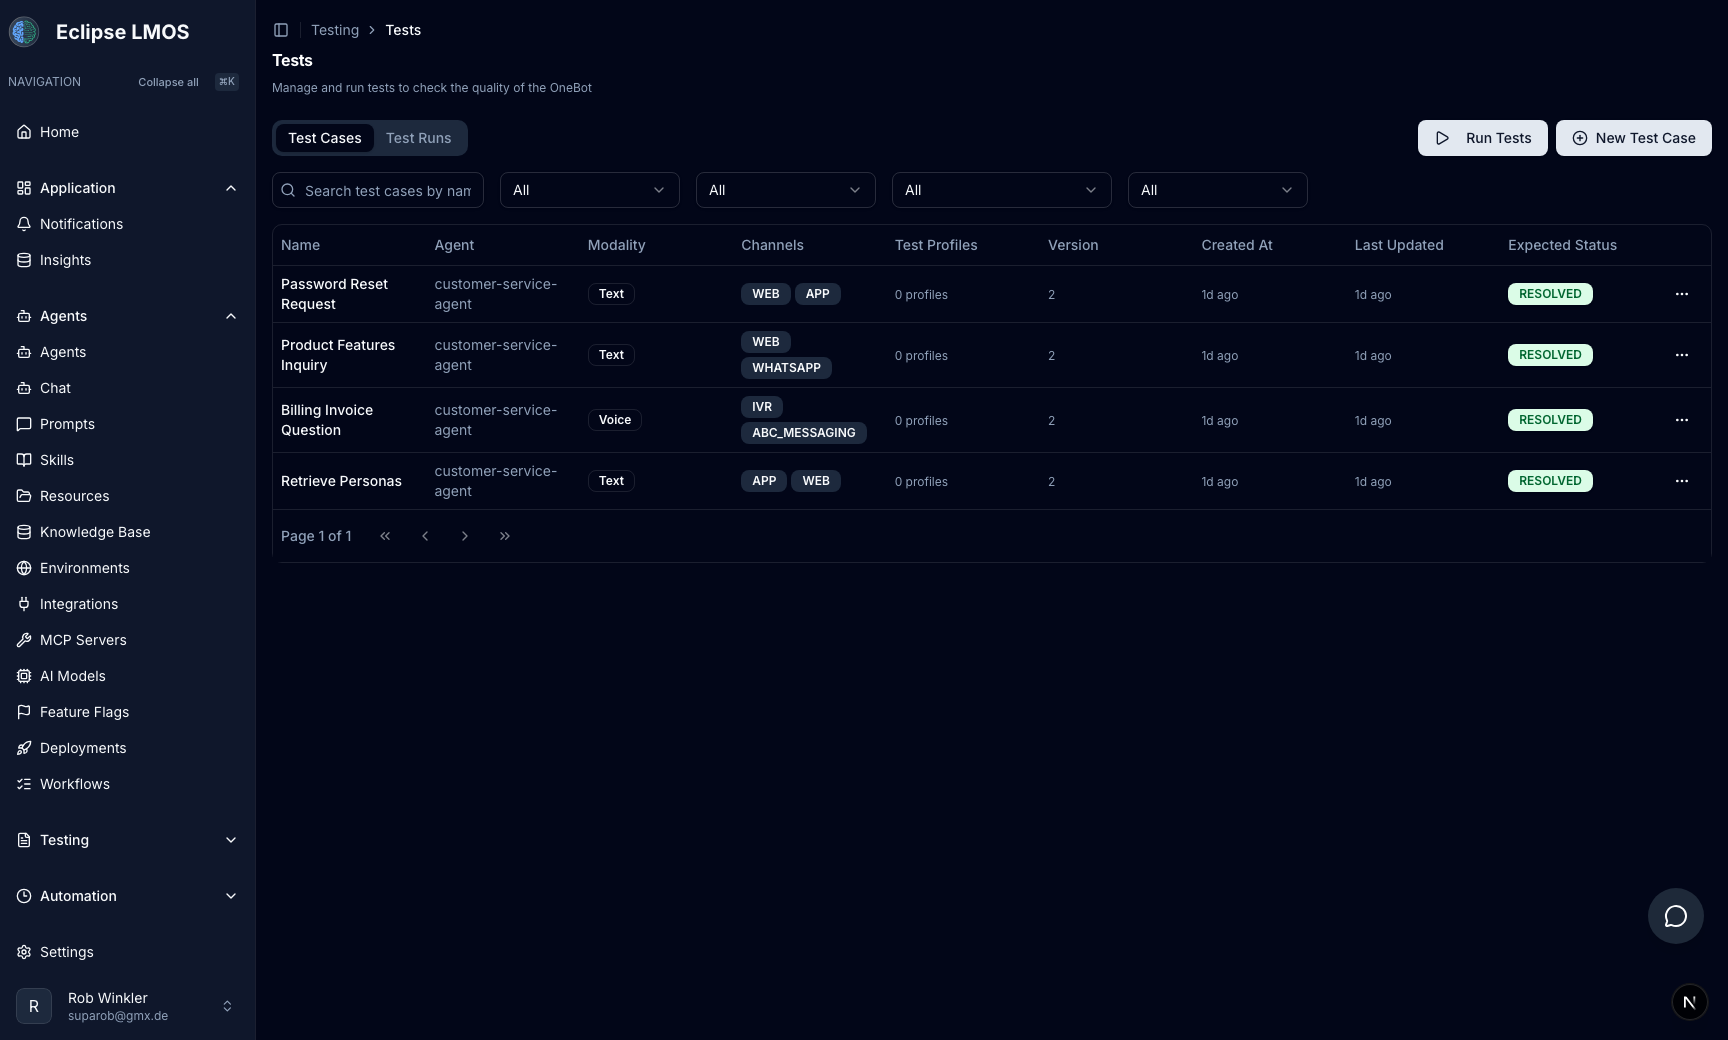Collapse the Agents section

pyautogui.click(x=128, y=316)
